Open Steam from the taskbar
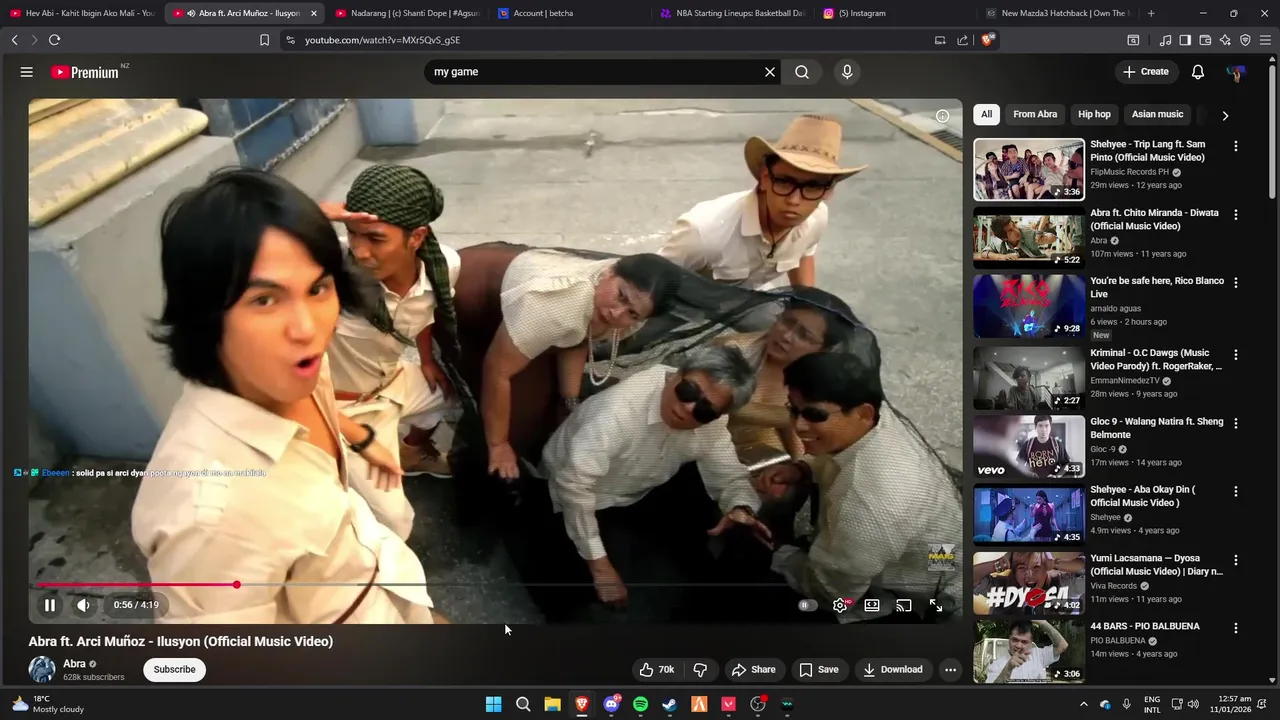 670,704
